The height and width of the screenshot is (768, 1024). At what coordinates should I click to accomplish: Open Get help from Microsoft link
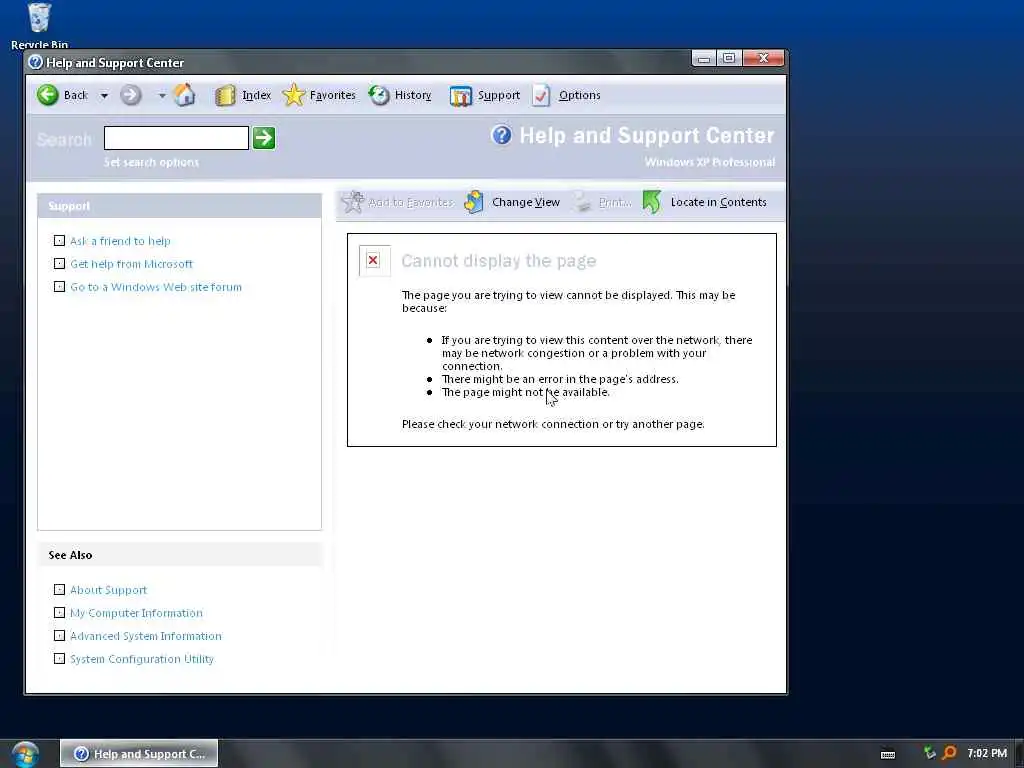point(131,264)
